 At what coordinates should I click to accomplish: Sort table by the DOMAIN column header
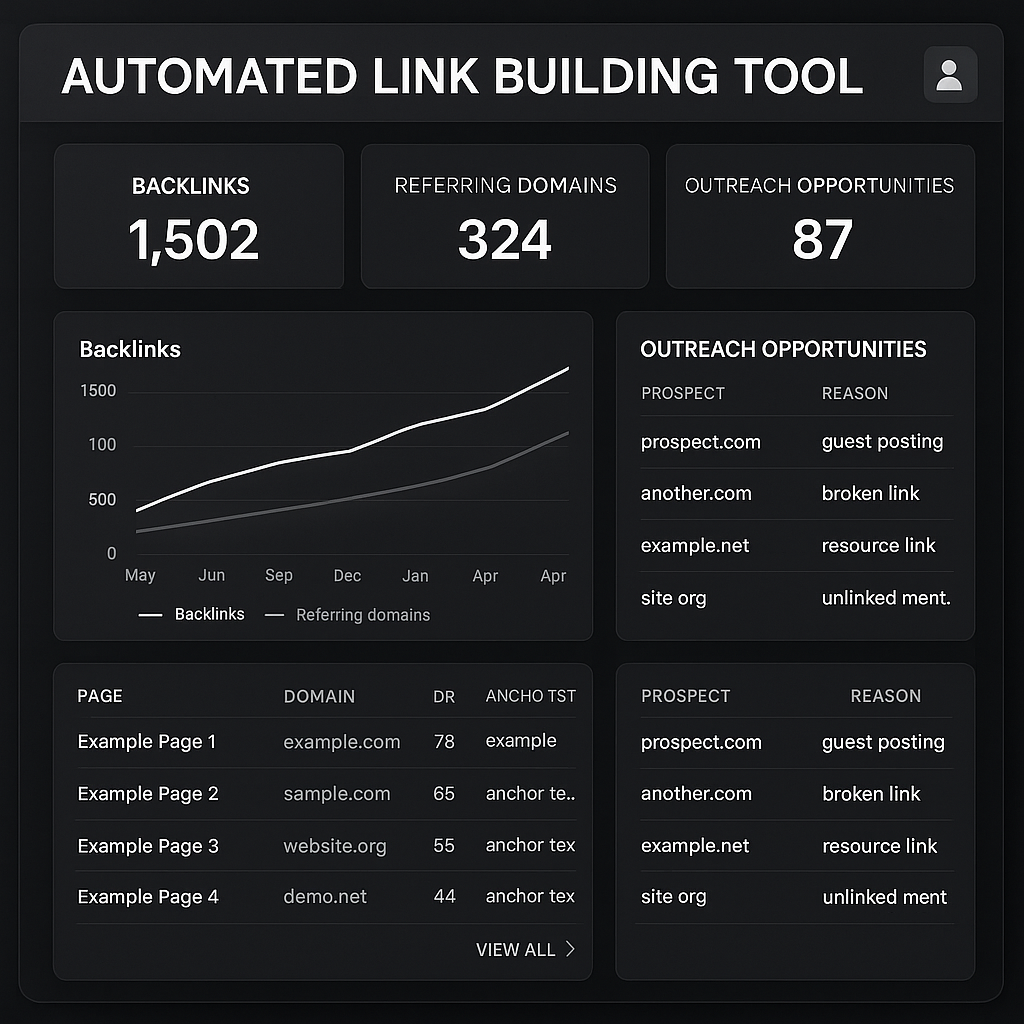point(319,696)
